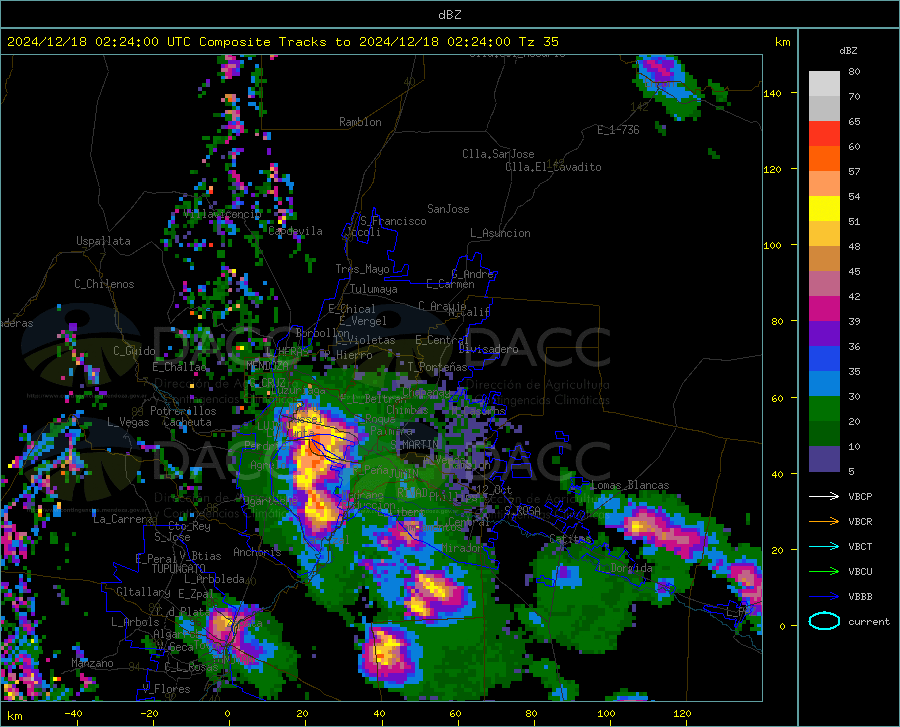Click the green 30 dBZ legend swatch
Image resolution: width=900 pixels, height=727 pixels.
(824, 409)
